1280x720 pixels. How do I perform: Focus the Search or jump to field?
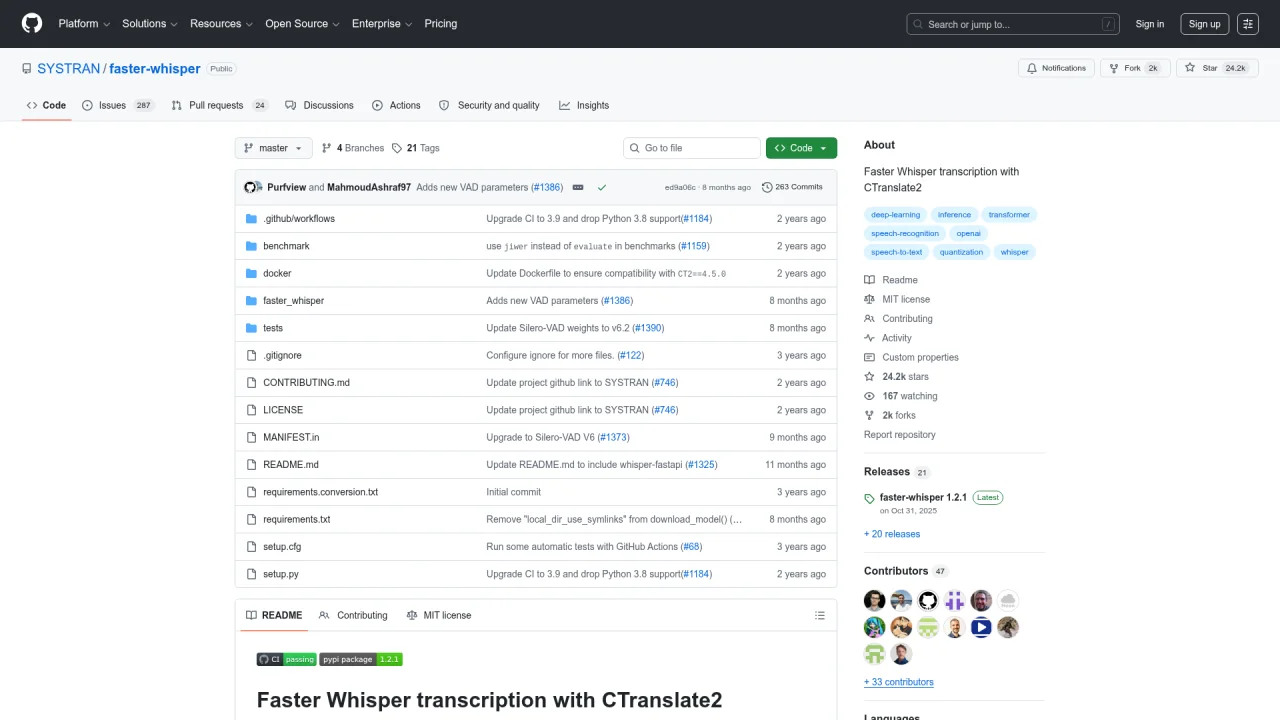[x=1013, y=24]
